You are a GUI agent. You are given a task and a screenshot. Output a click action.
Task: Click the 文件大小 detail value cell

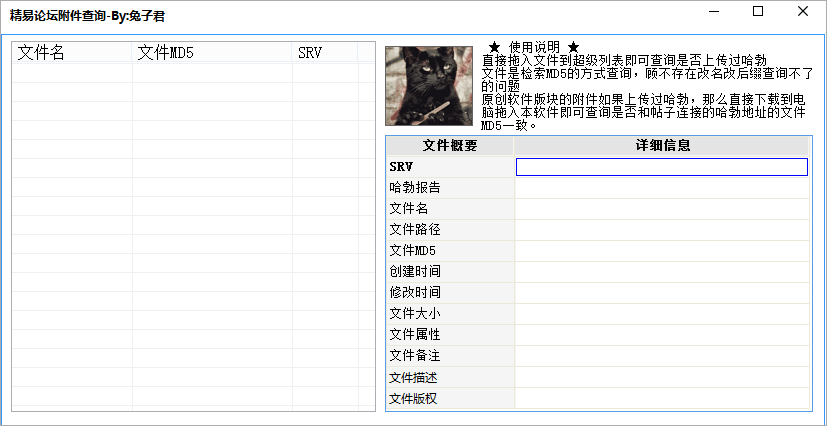click(661, 314)
